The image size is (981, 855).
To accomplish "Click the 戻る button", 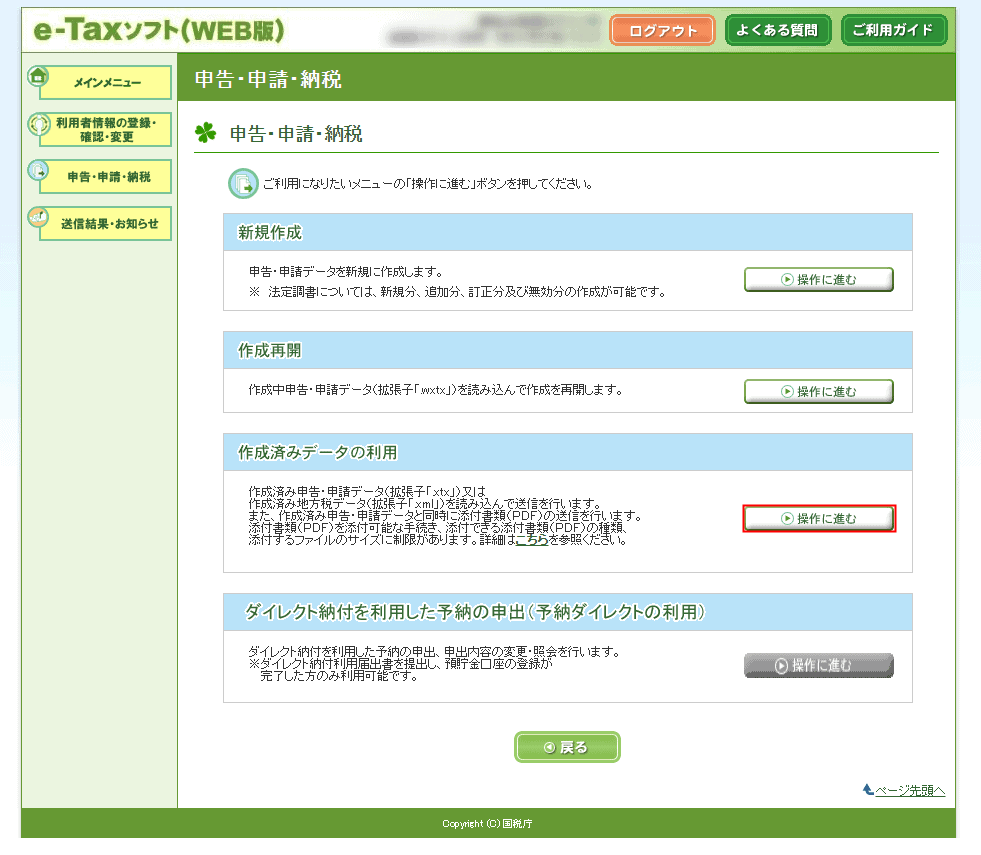I will tap(567, 747).
